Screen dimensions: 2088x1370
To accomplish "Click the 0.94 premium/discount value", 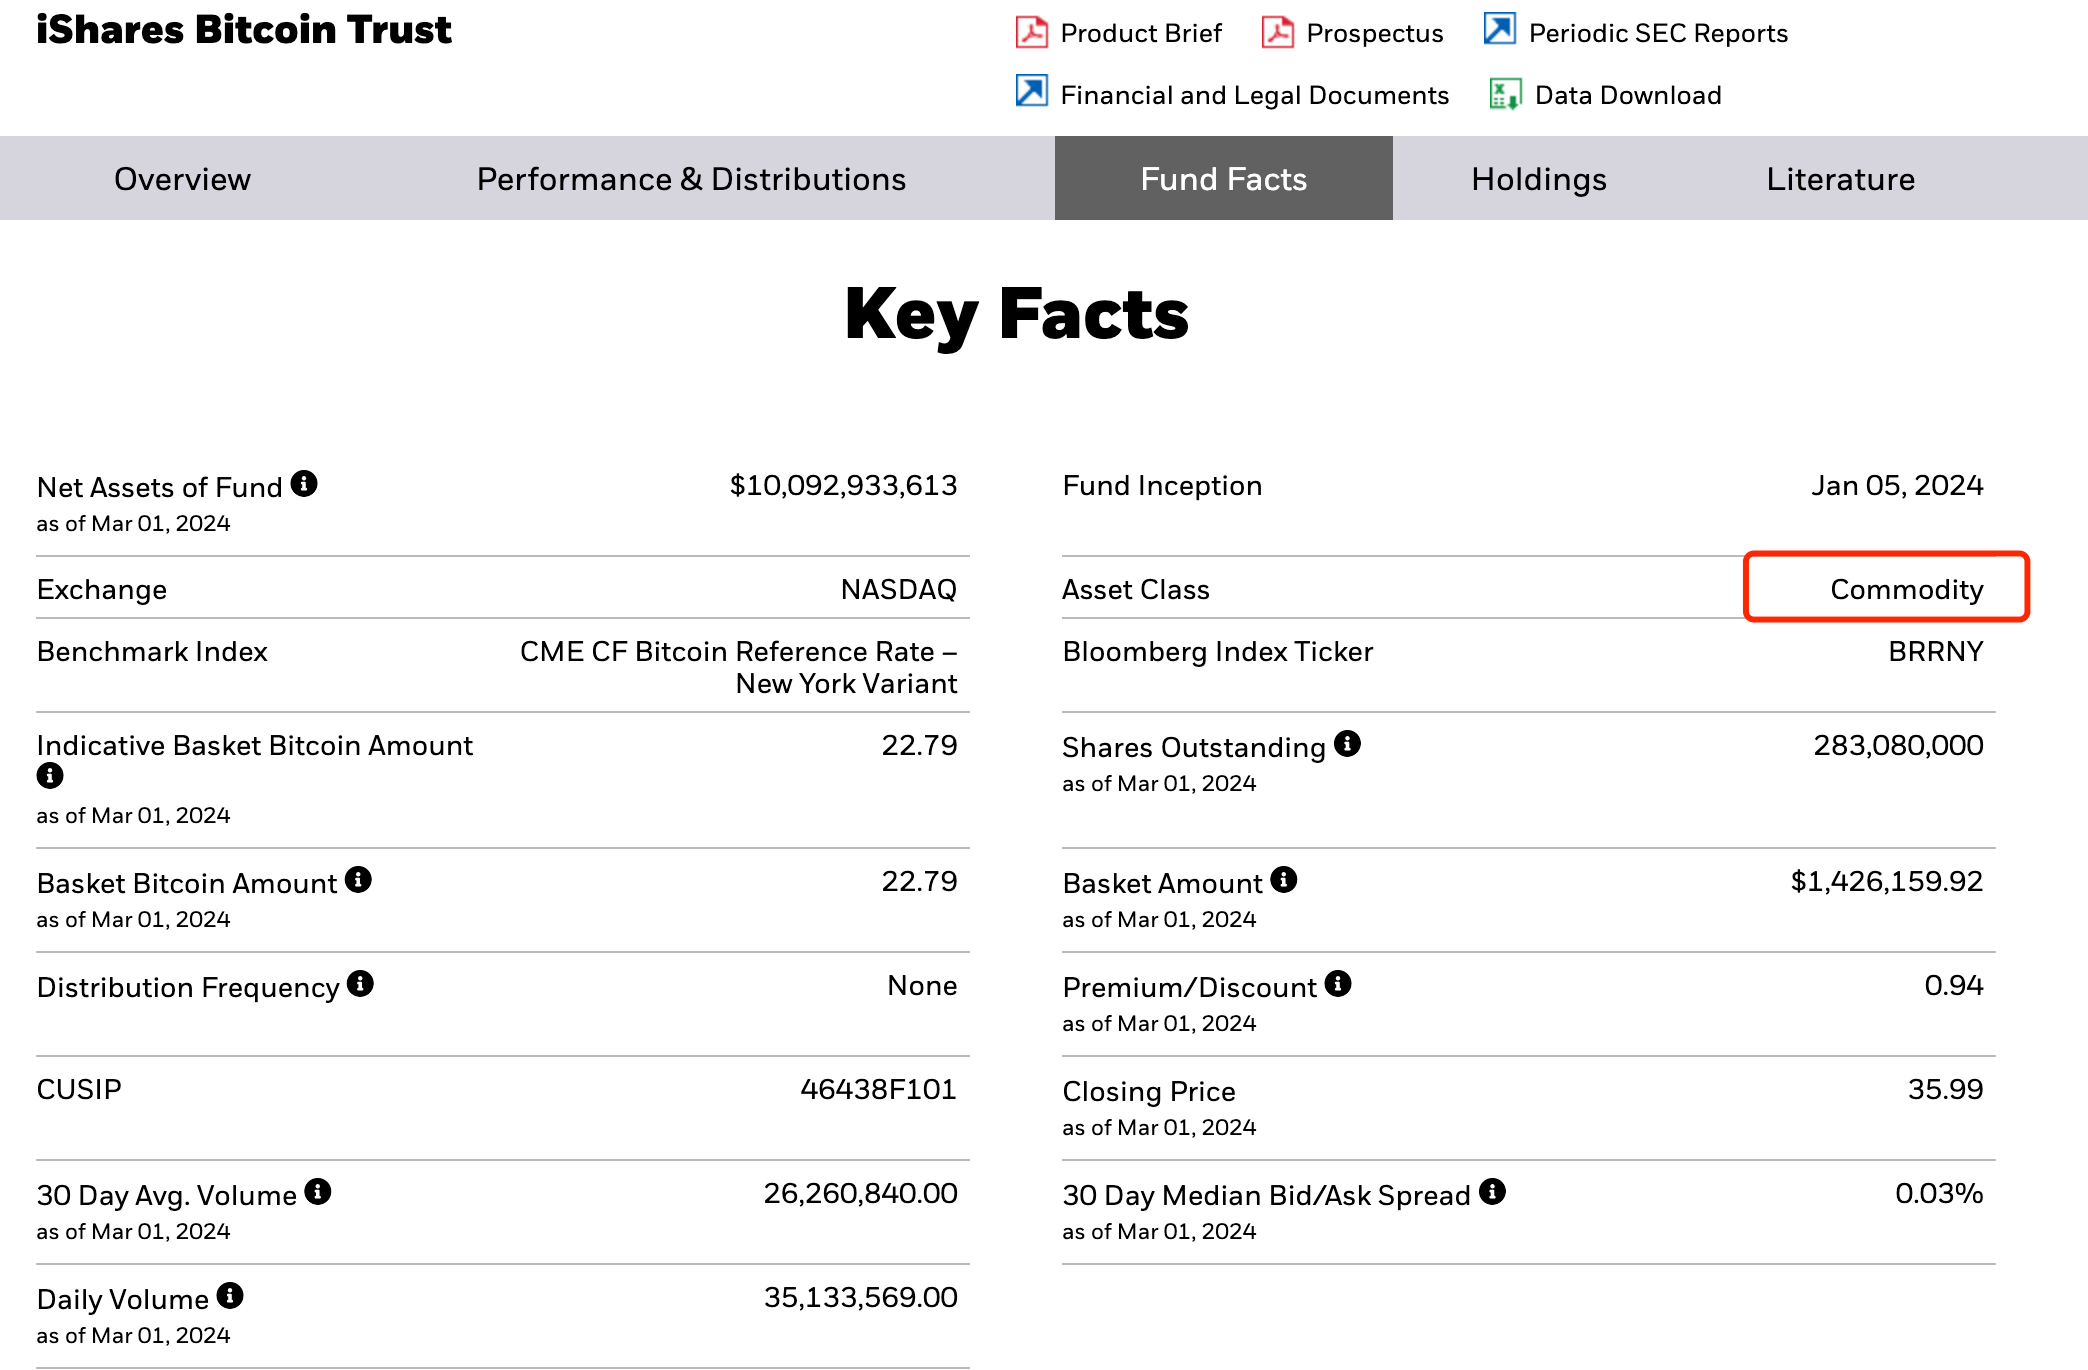I will (1953, 985).
